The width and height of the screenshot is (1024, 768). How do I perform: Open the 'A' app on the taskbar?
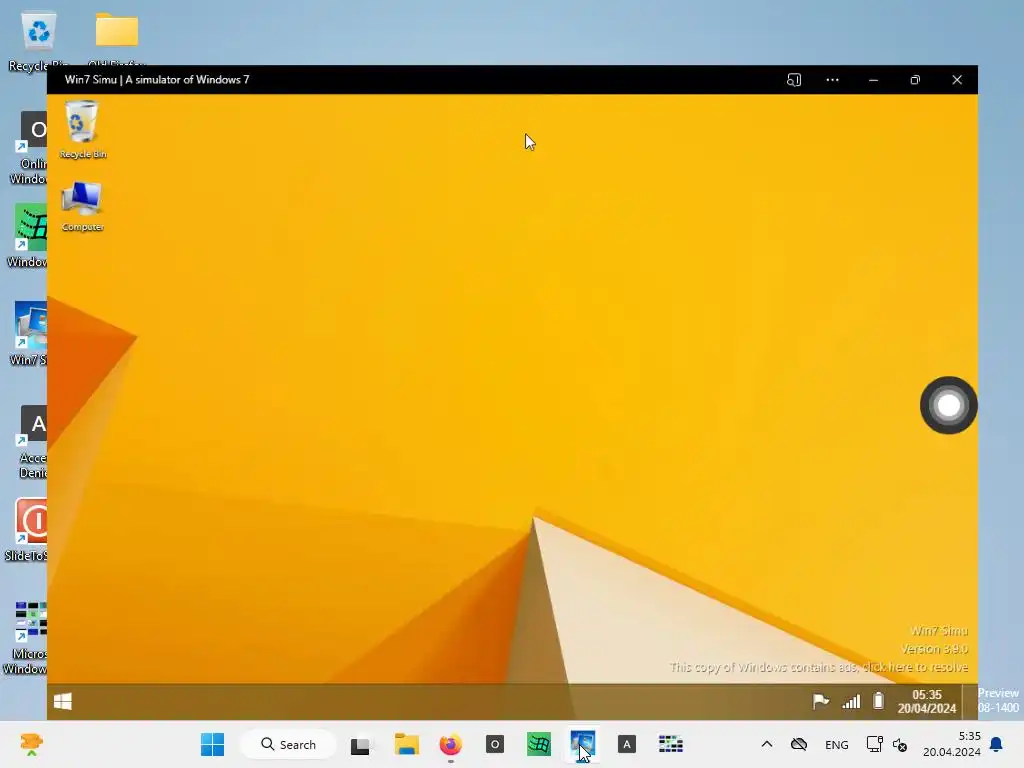tap(626, 744)
